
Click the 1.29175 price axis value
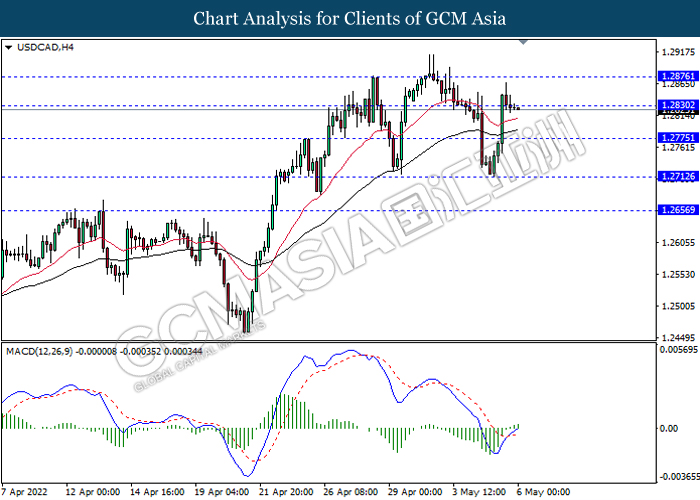click(679, 52)
